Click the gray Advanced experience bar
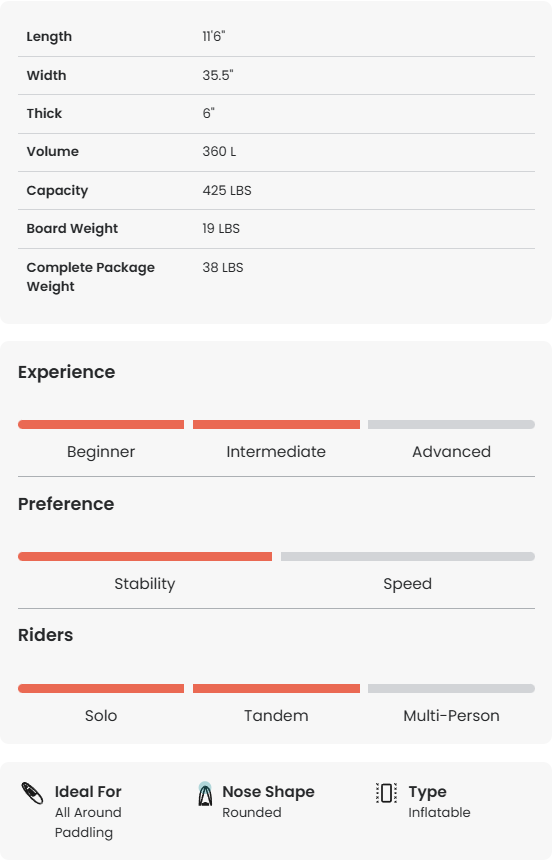Viewport: 558px width, 864px height. coord(451,424)
